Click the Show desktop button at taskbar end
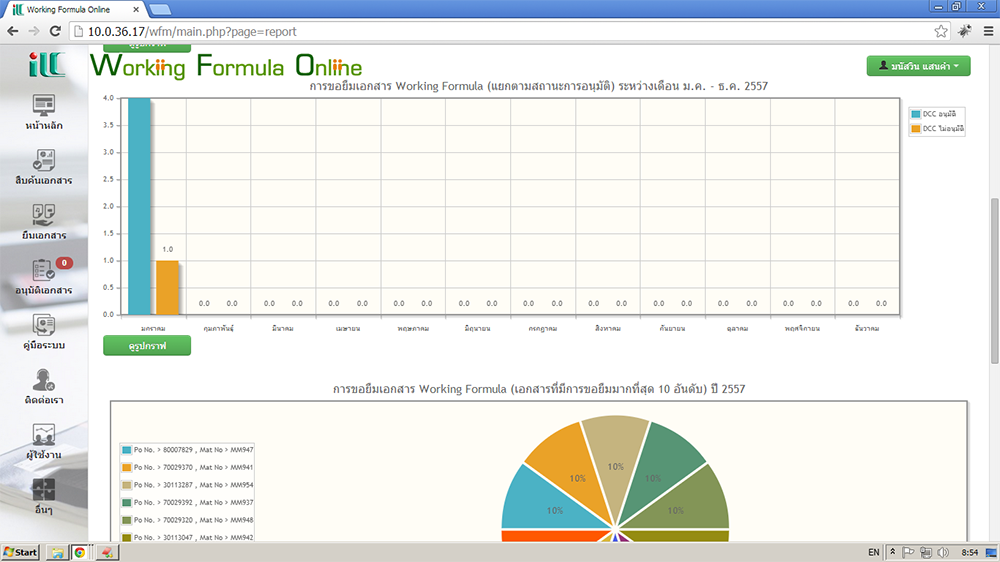Viewport: 1000px width, 562px height. (992, 552)
